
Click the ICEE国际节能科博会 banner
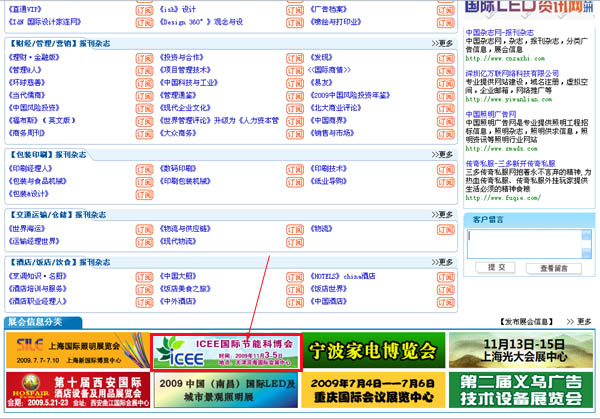click(x=225, y=351)
